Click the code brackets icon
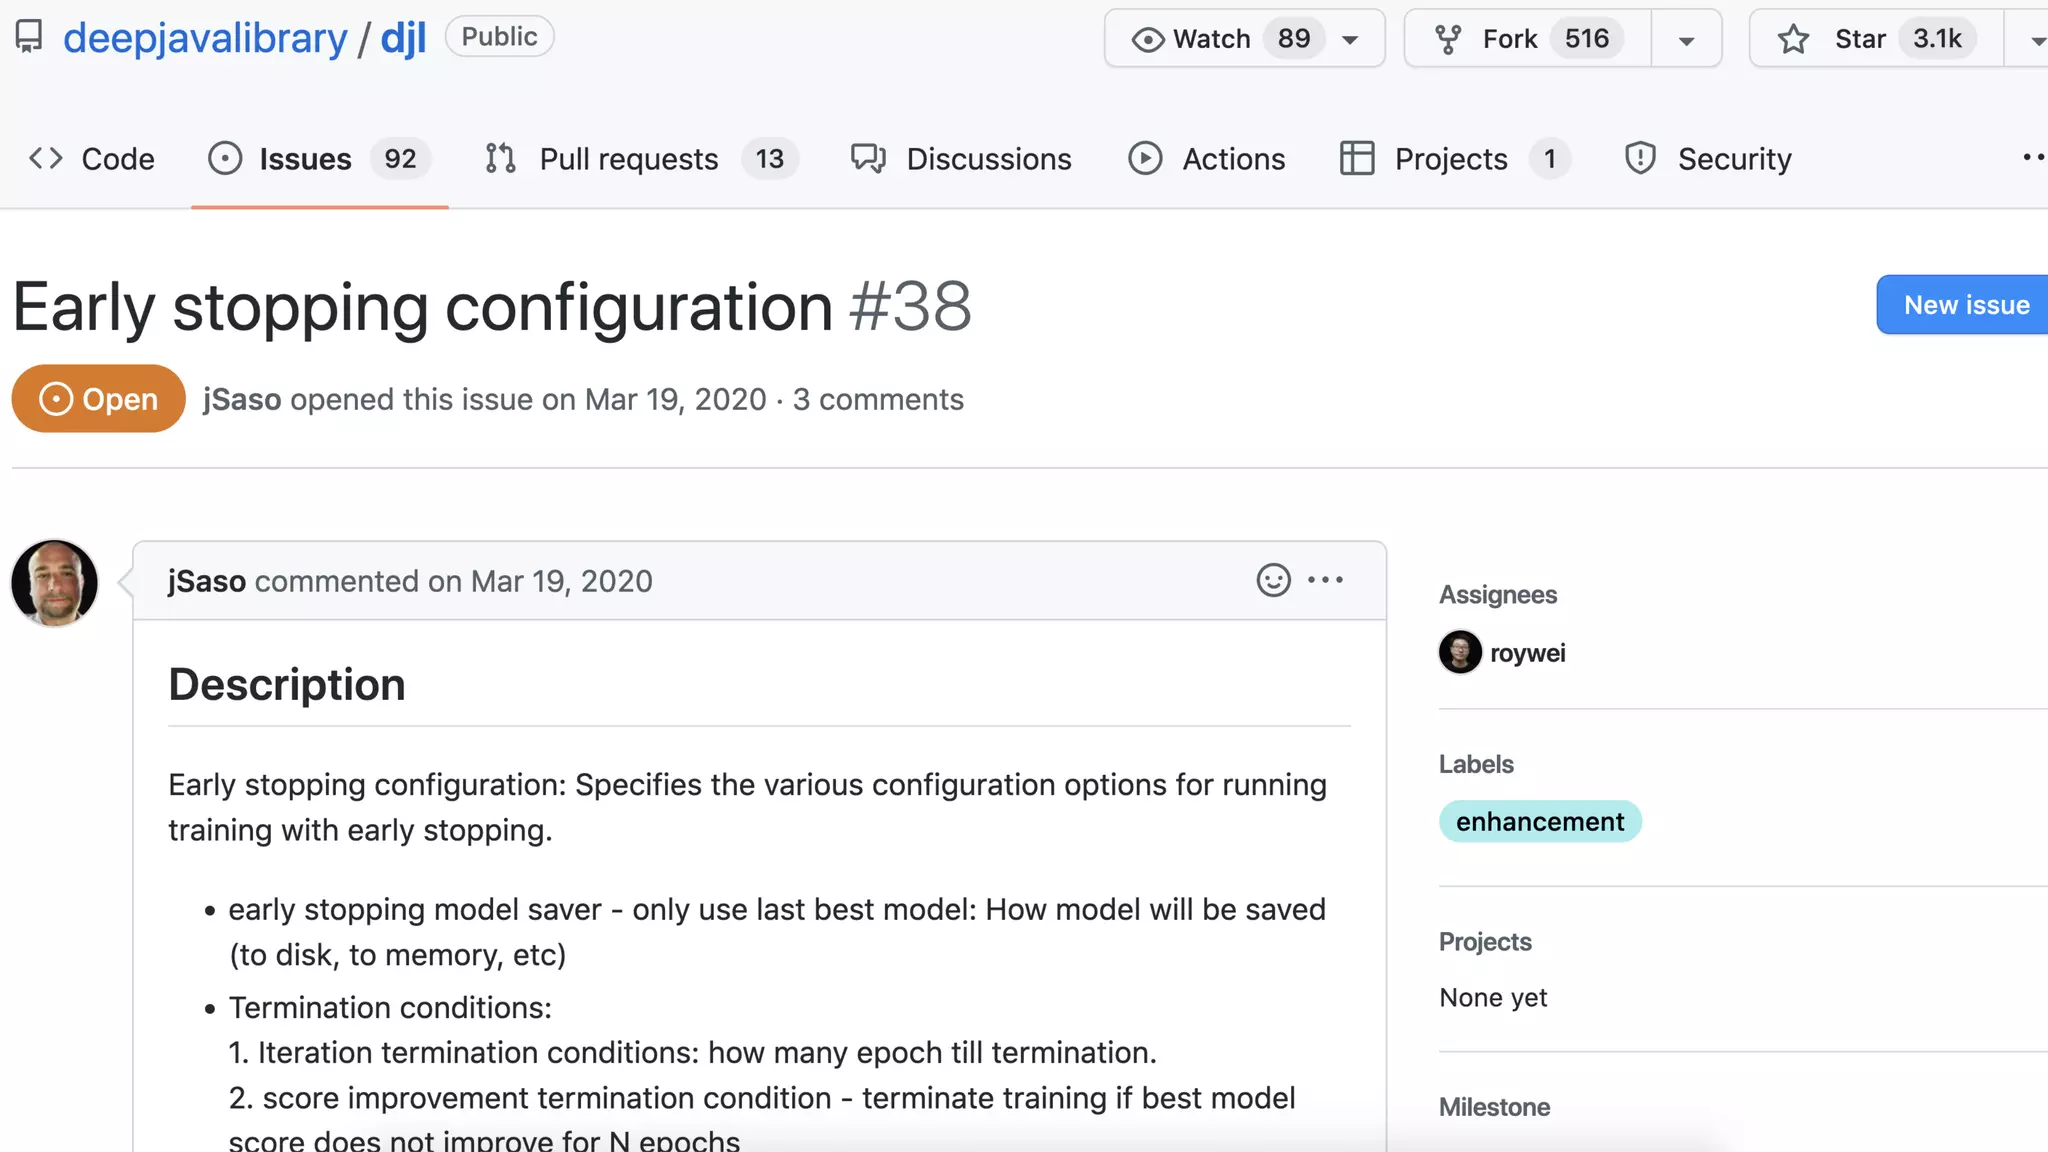Screen dimensions: 2048x1152 pyautogui.click(x=46, y=158)
